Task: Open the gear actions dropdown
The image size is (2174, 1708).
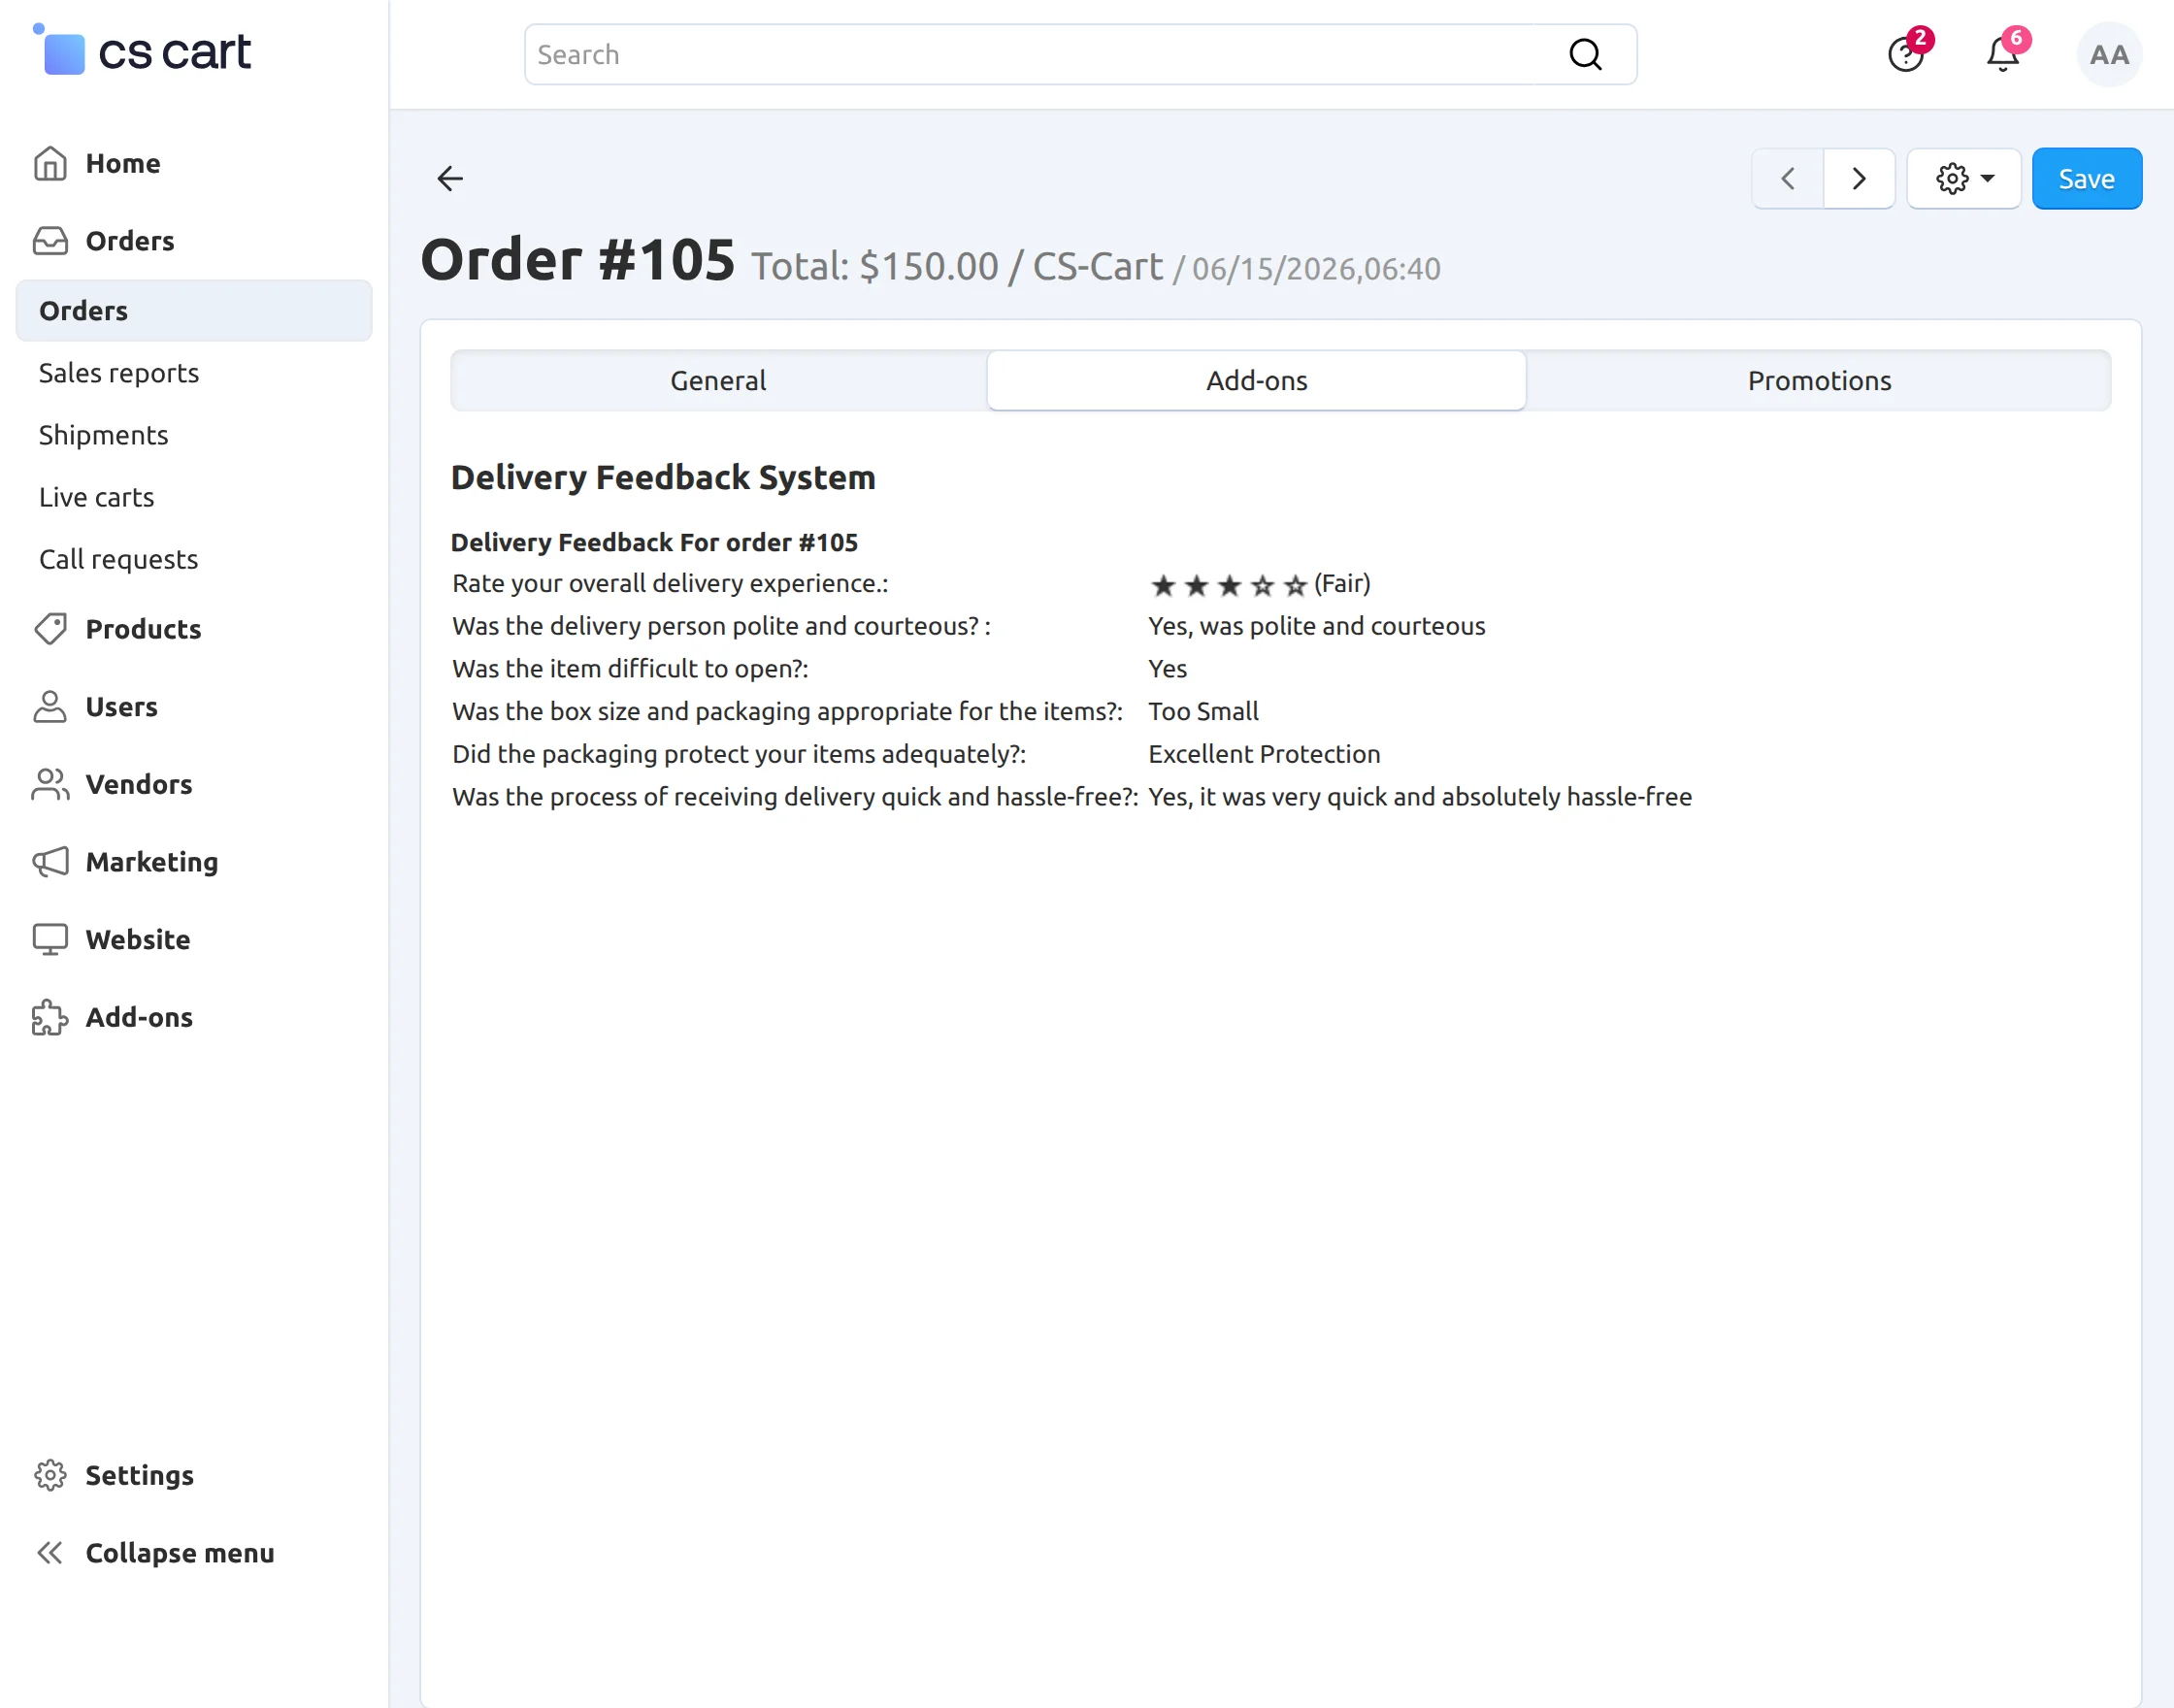Action: pos(1964,179)
